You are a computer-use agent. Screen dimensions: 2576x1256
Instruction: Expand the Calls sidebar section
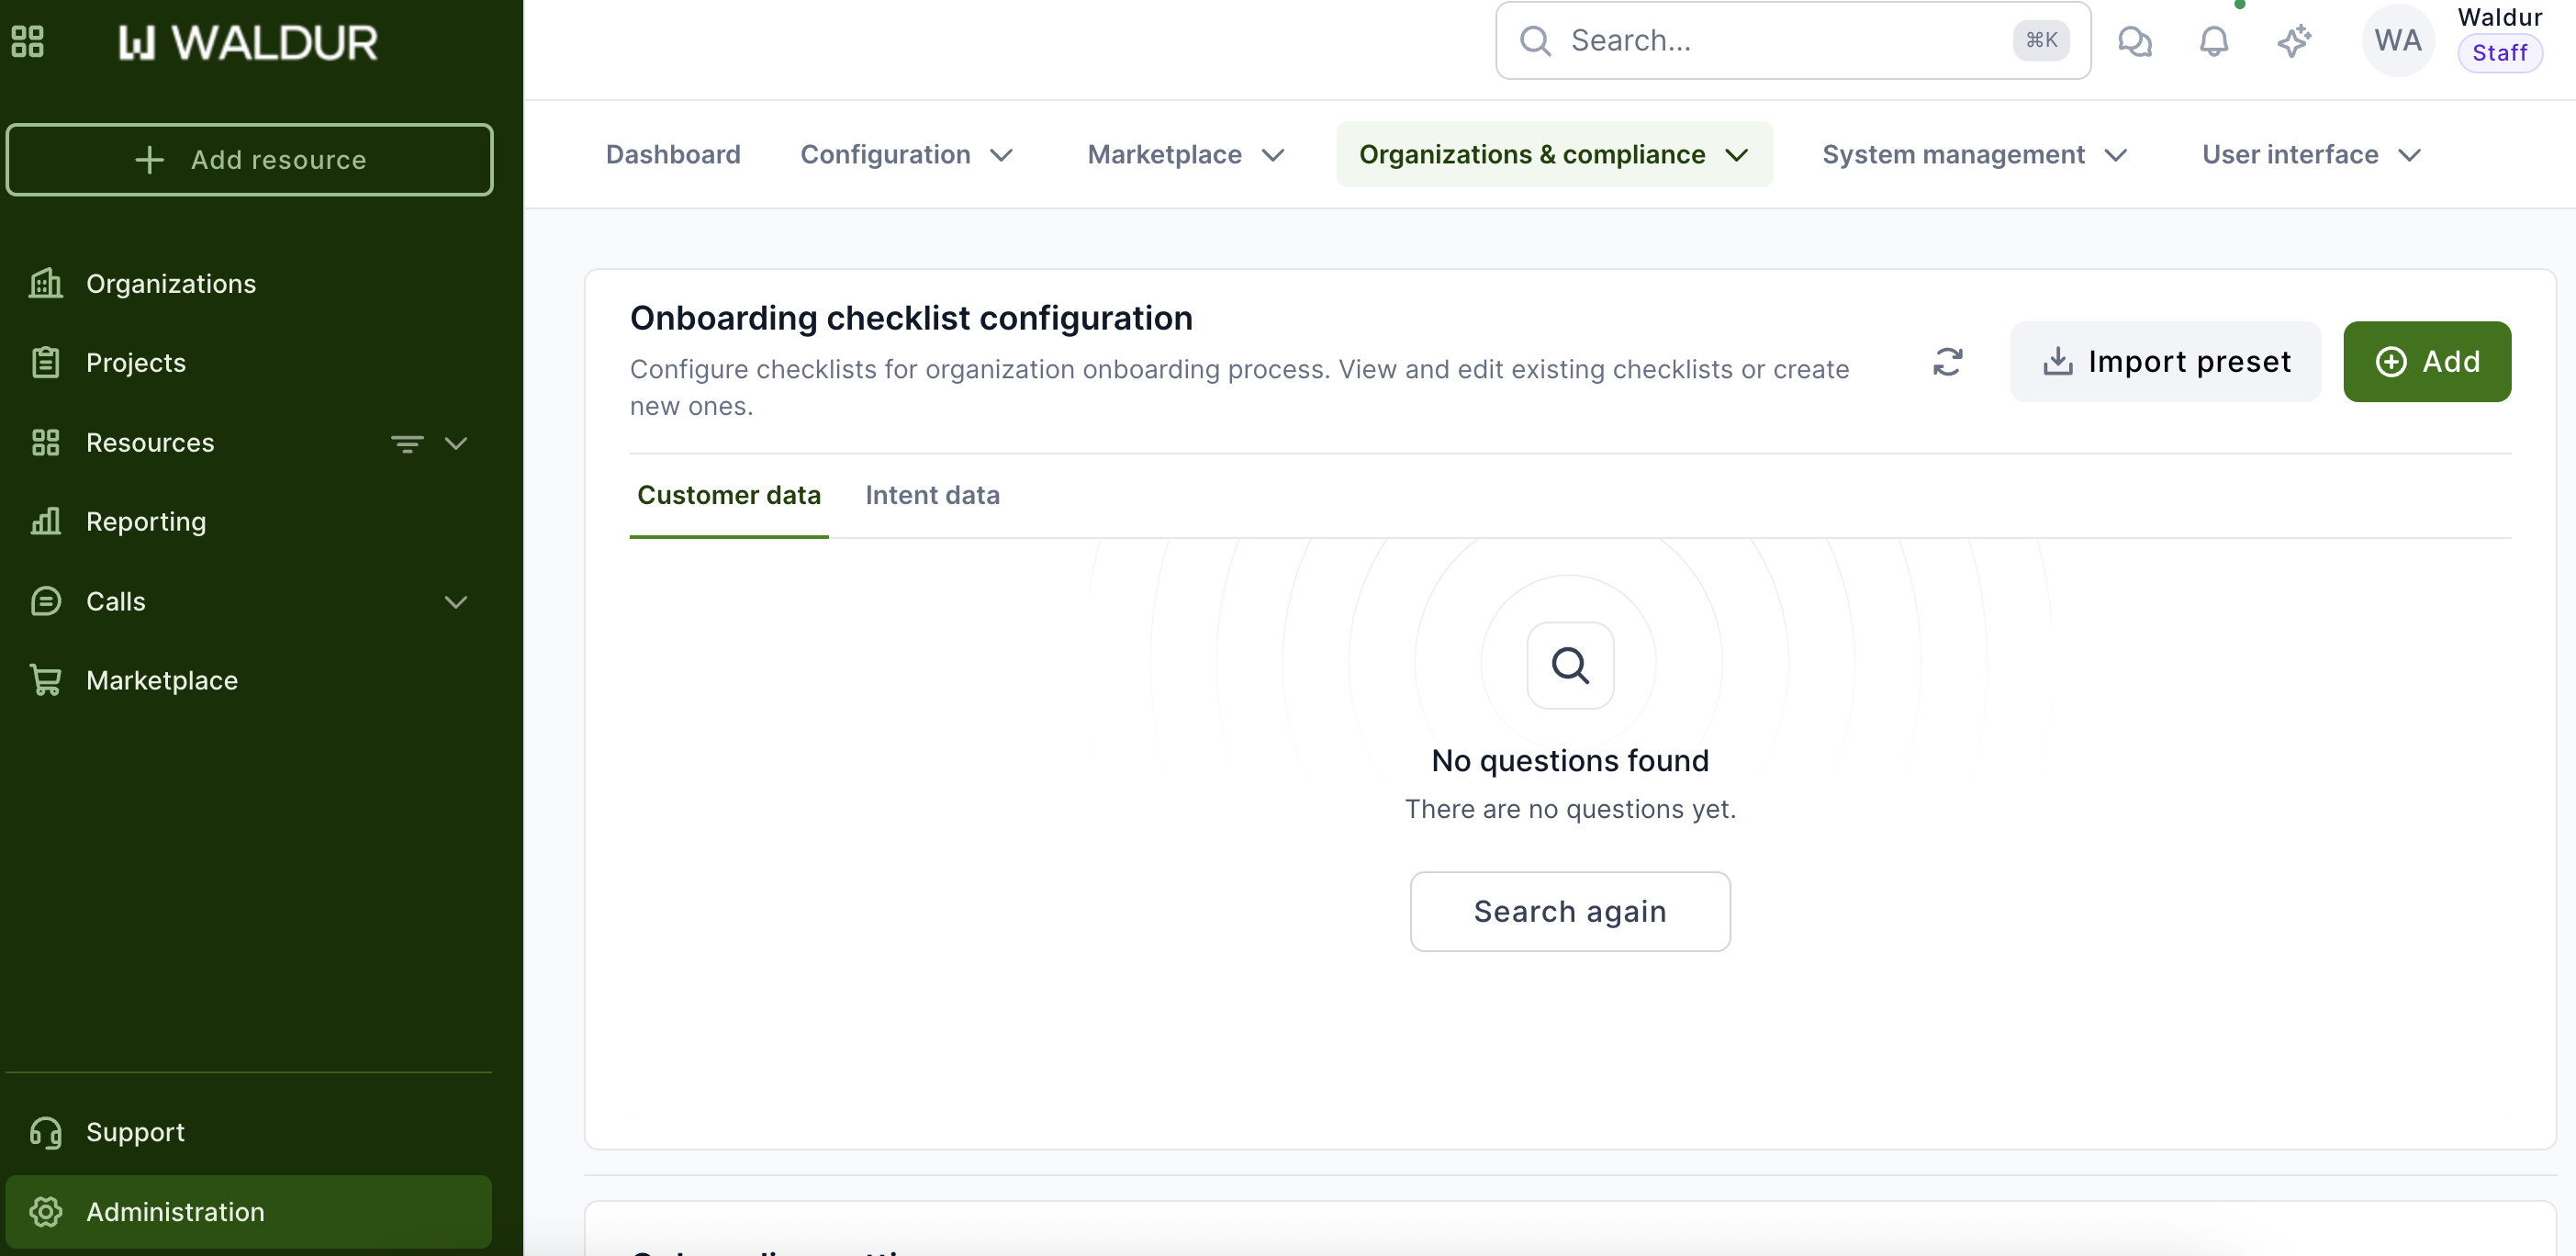(456, 602)
